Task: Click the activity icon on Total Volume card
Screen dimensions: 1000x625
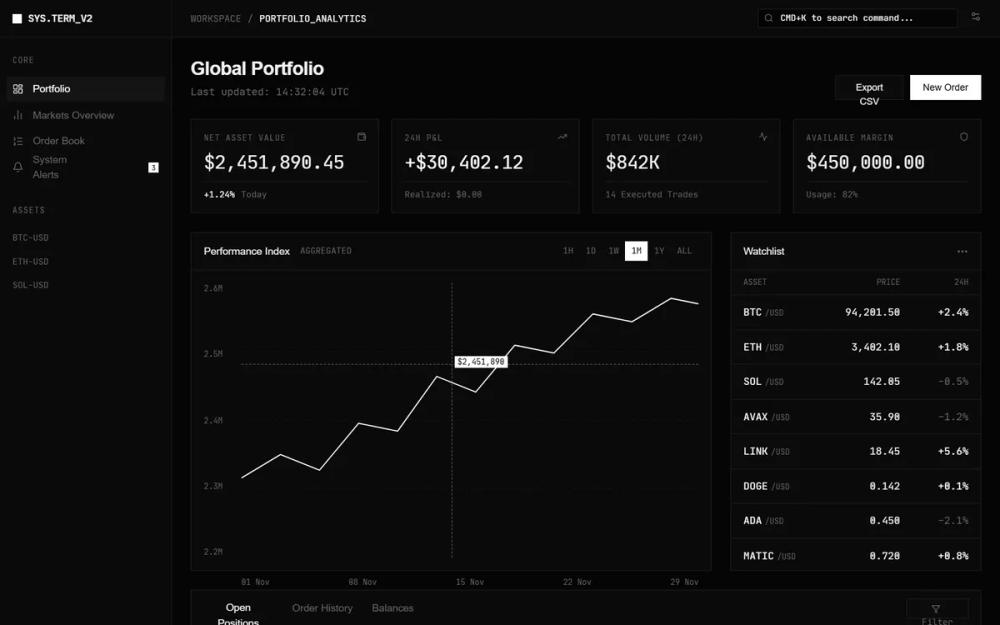Action: coord(763,137)
